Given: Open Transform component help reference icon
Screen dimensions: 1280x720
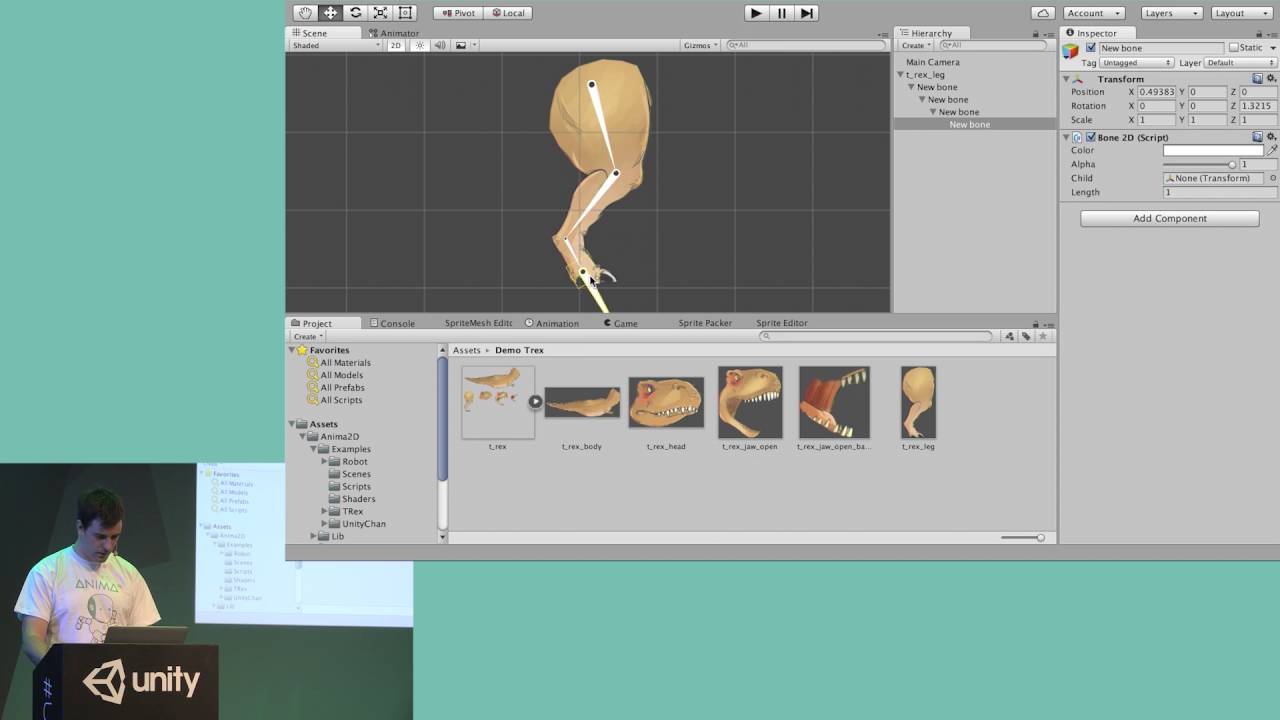Looking at the screenshot, I should pos(1258,79).
